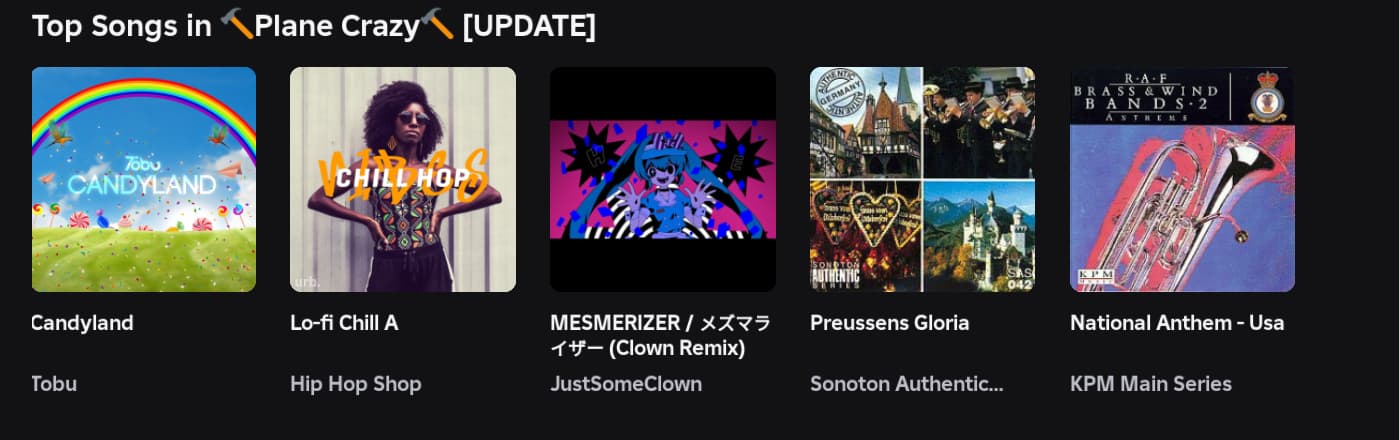
Task: Click the hammer emoji after Plane Crazy
Action: tap(437, 25)
